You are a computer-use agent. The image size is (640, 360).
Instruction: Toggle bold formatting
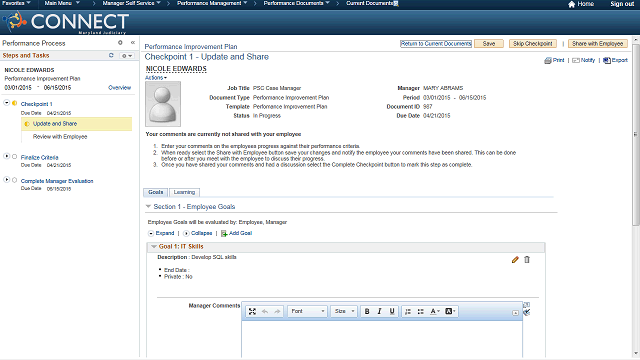click(x=367, y=311)
